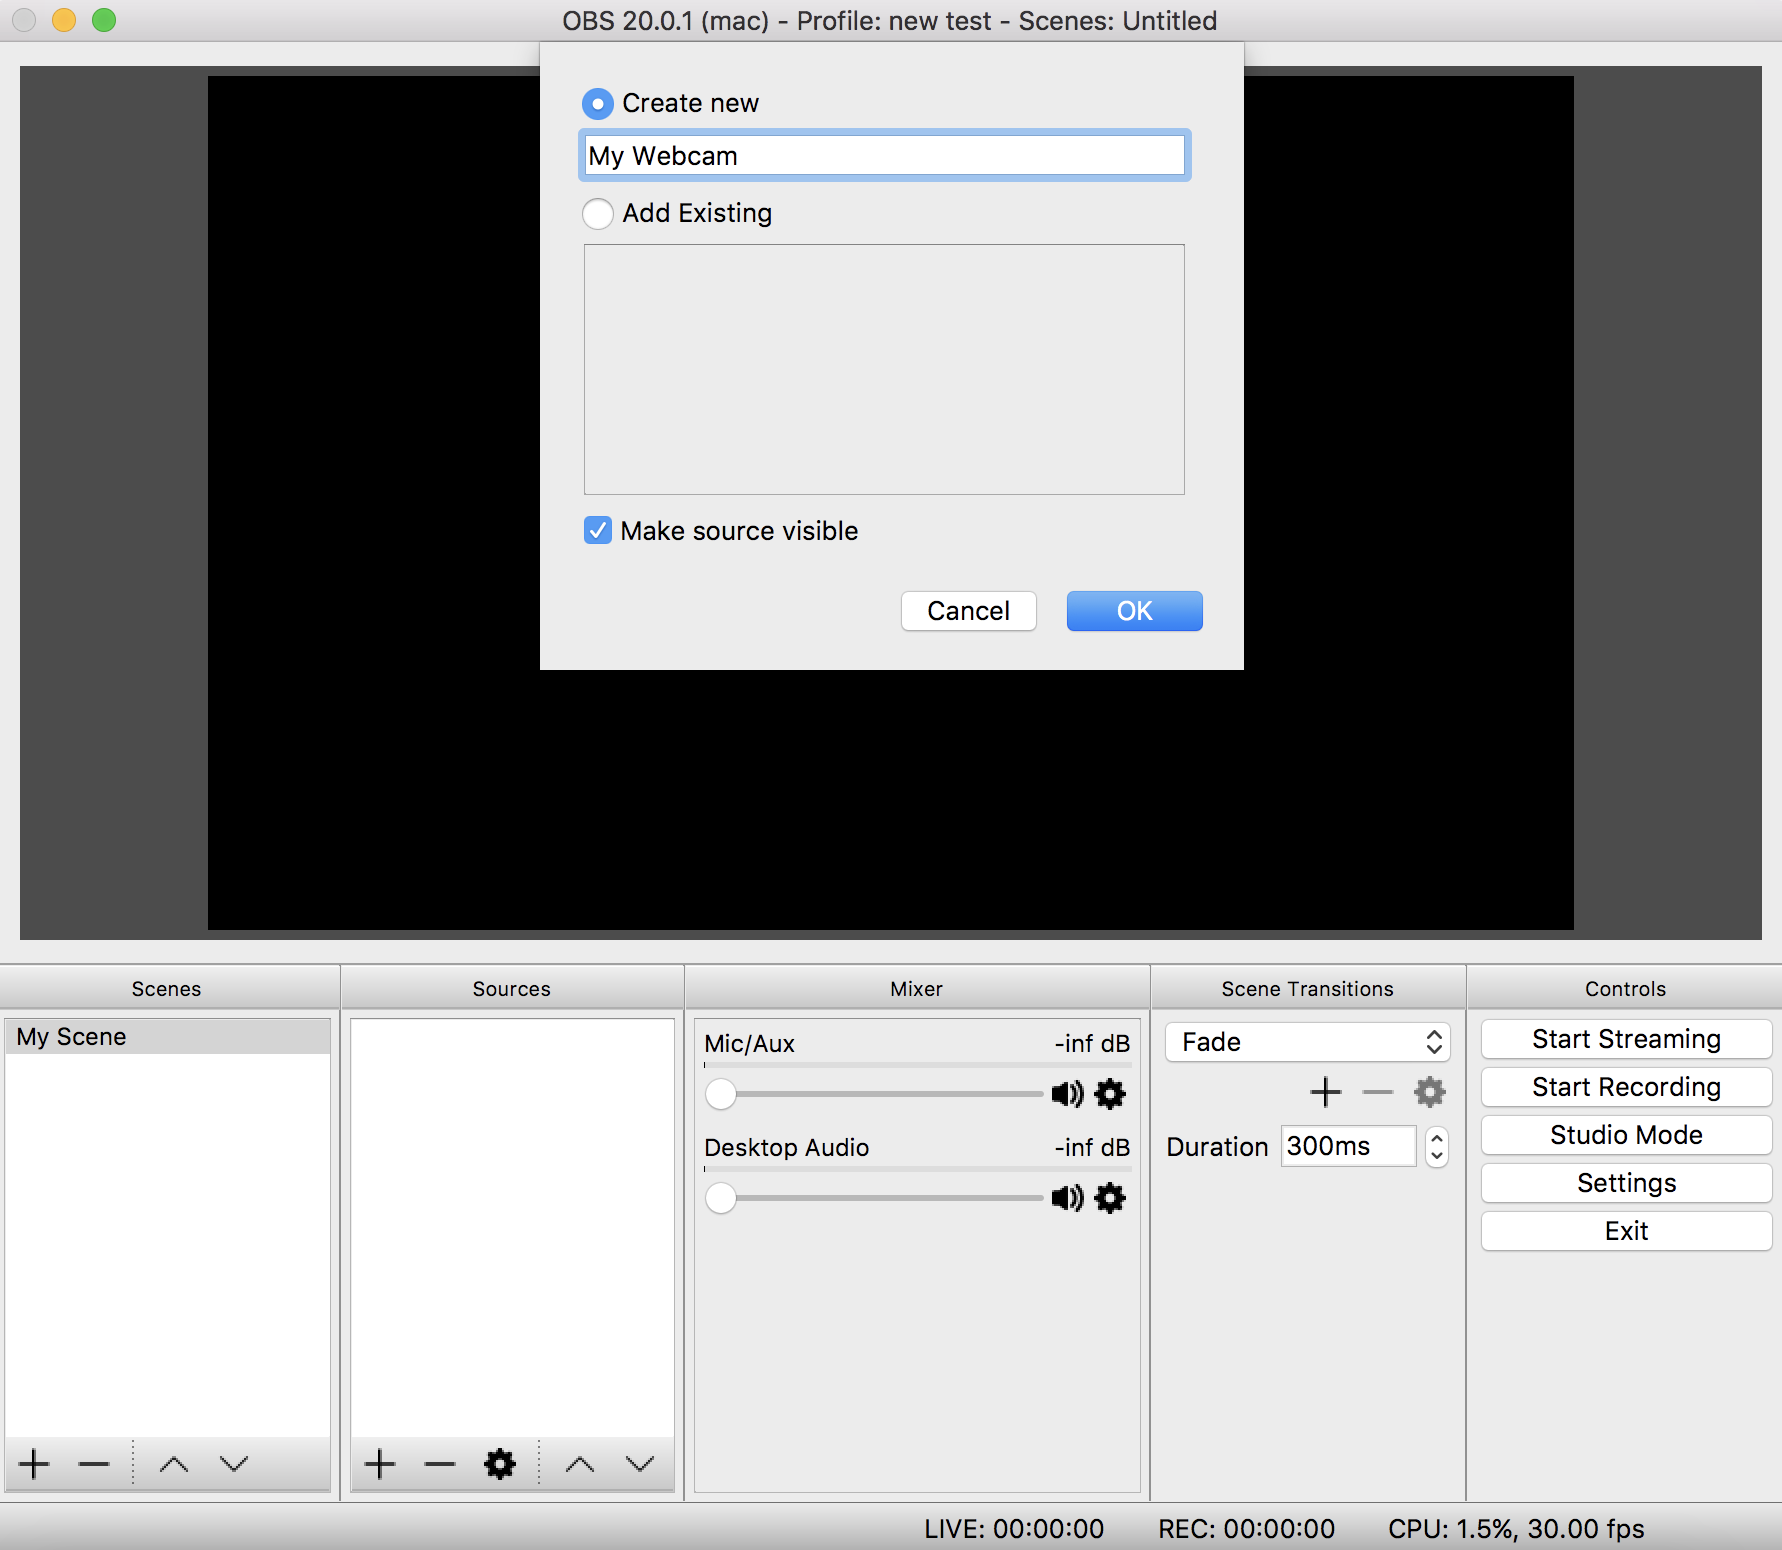This screenshot has width=1782, height=1550.
Task: Select the Add Existing radio button
Action: [x=598, y=214]
